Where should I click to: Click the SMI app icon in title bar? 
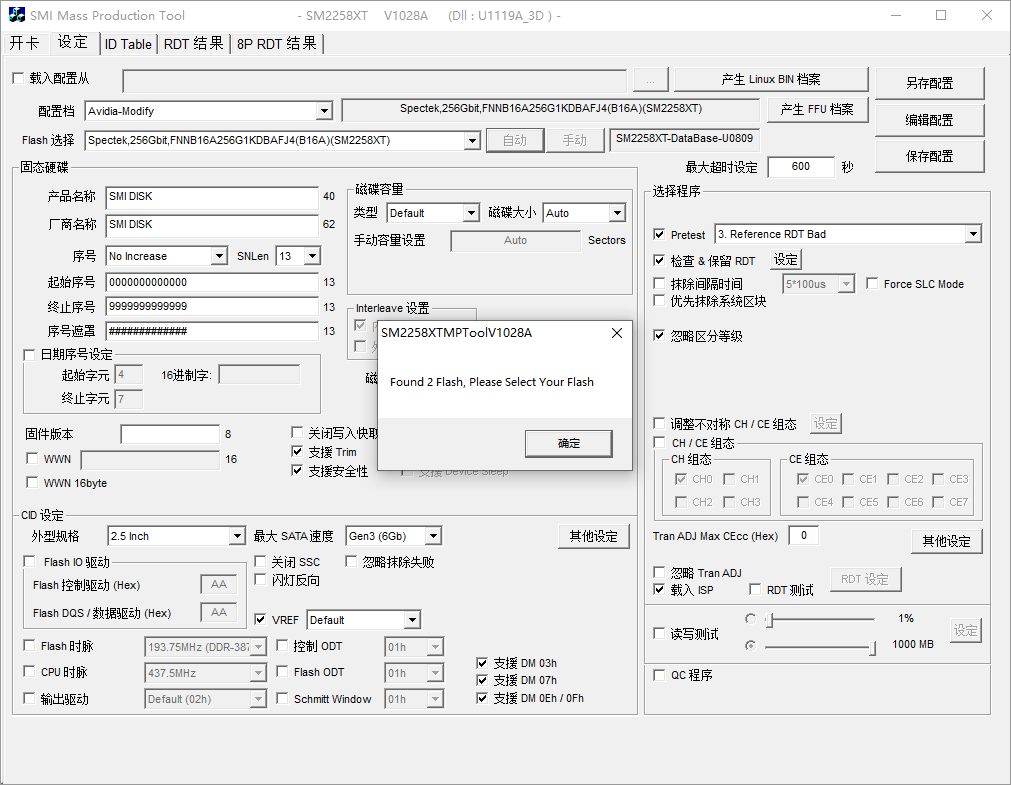click(x=17, y=16)
